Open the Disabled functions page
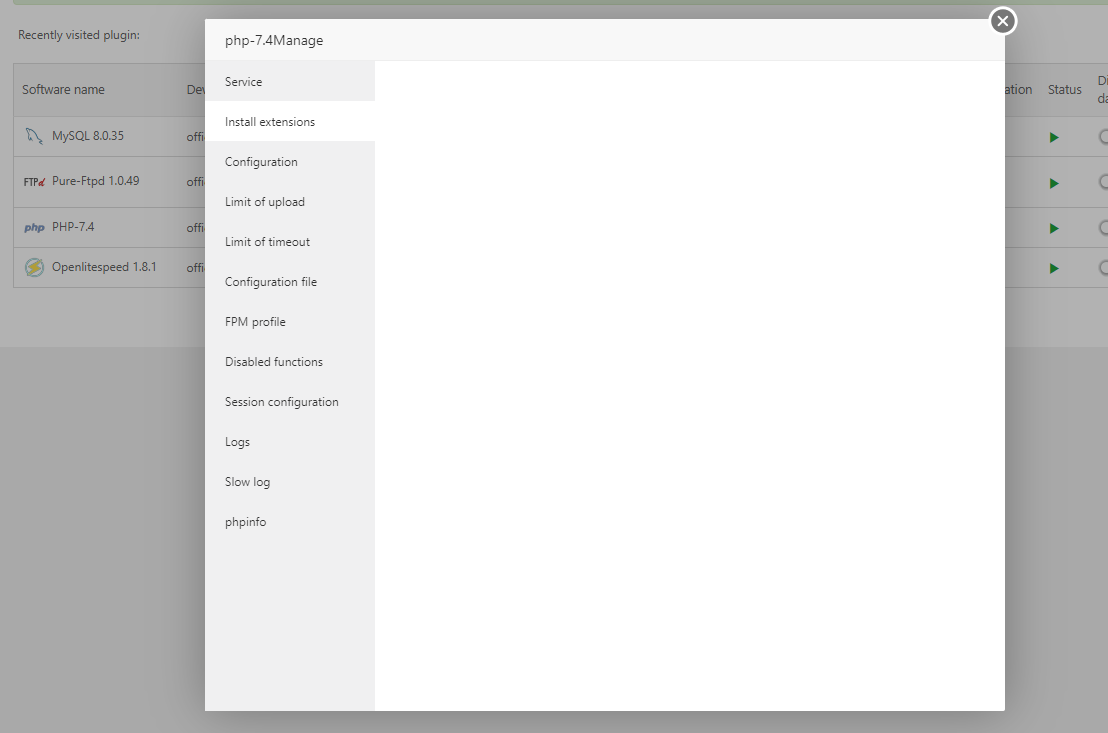The image size is (1108, 733). pos(274,361)
